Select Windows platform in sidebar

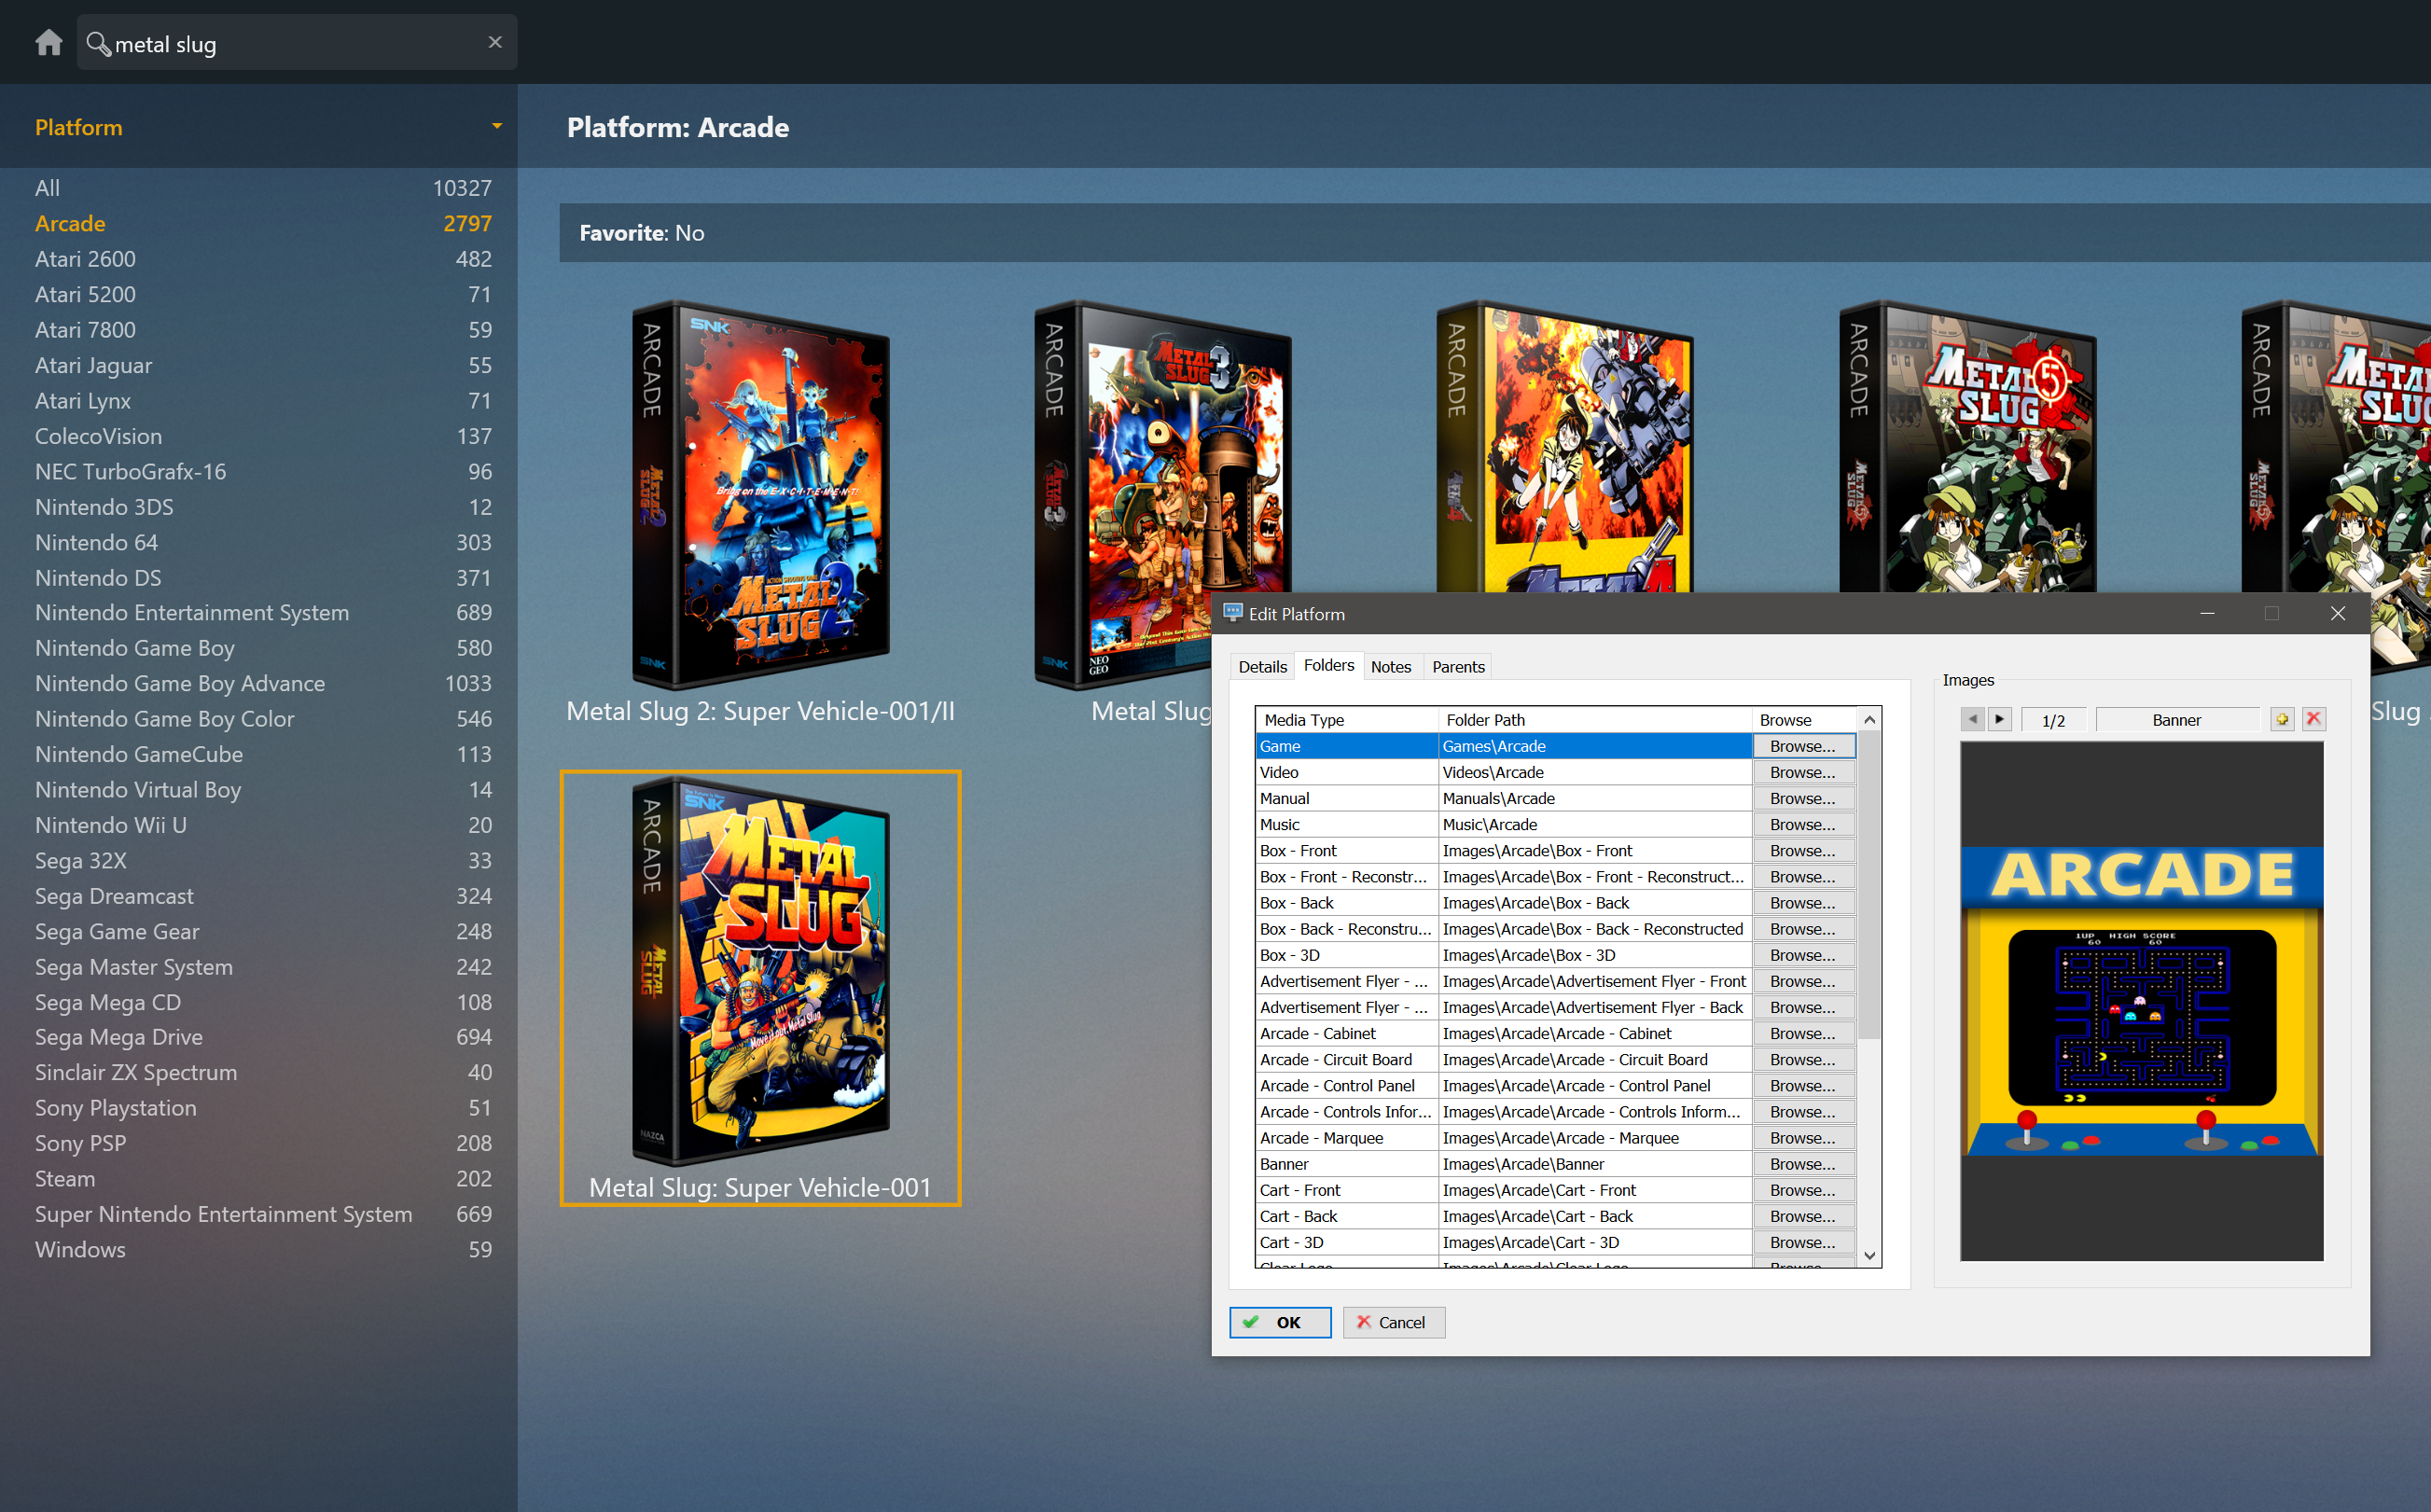(x=263, y=1250)
